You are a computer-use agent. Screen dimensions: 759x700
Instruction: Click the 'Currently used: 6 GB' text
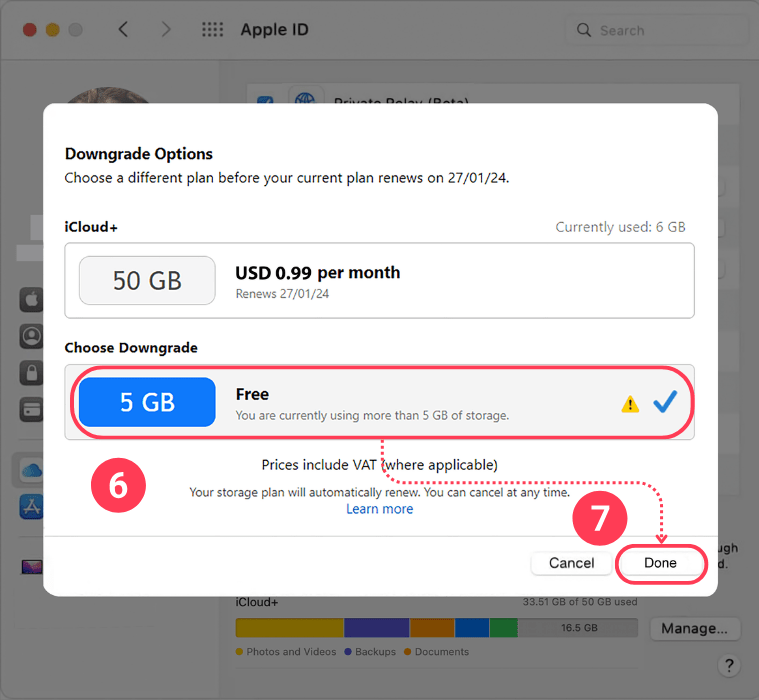[620, 227]
